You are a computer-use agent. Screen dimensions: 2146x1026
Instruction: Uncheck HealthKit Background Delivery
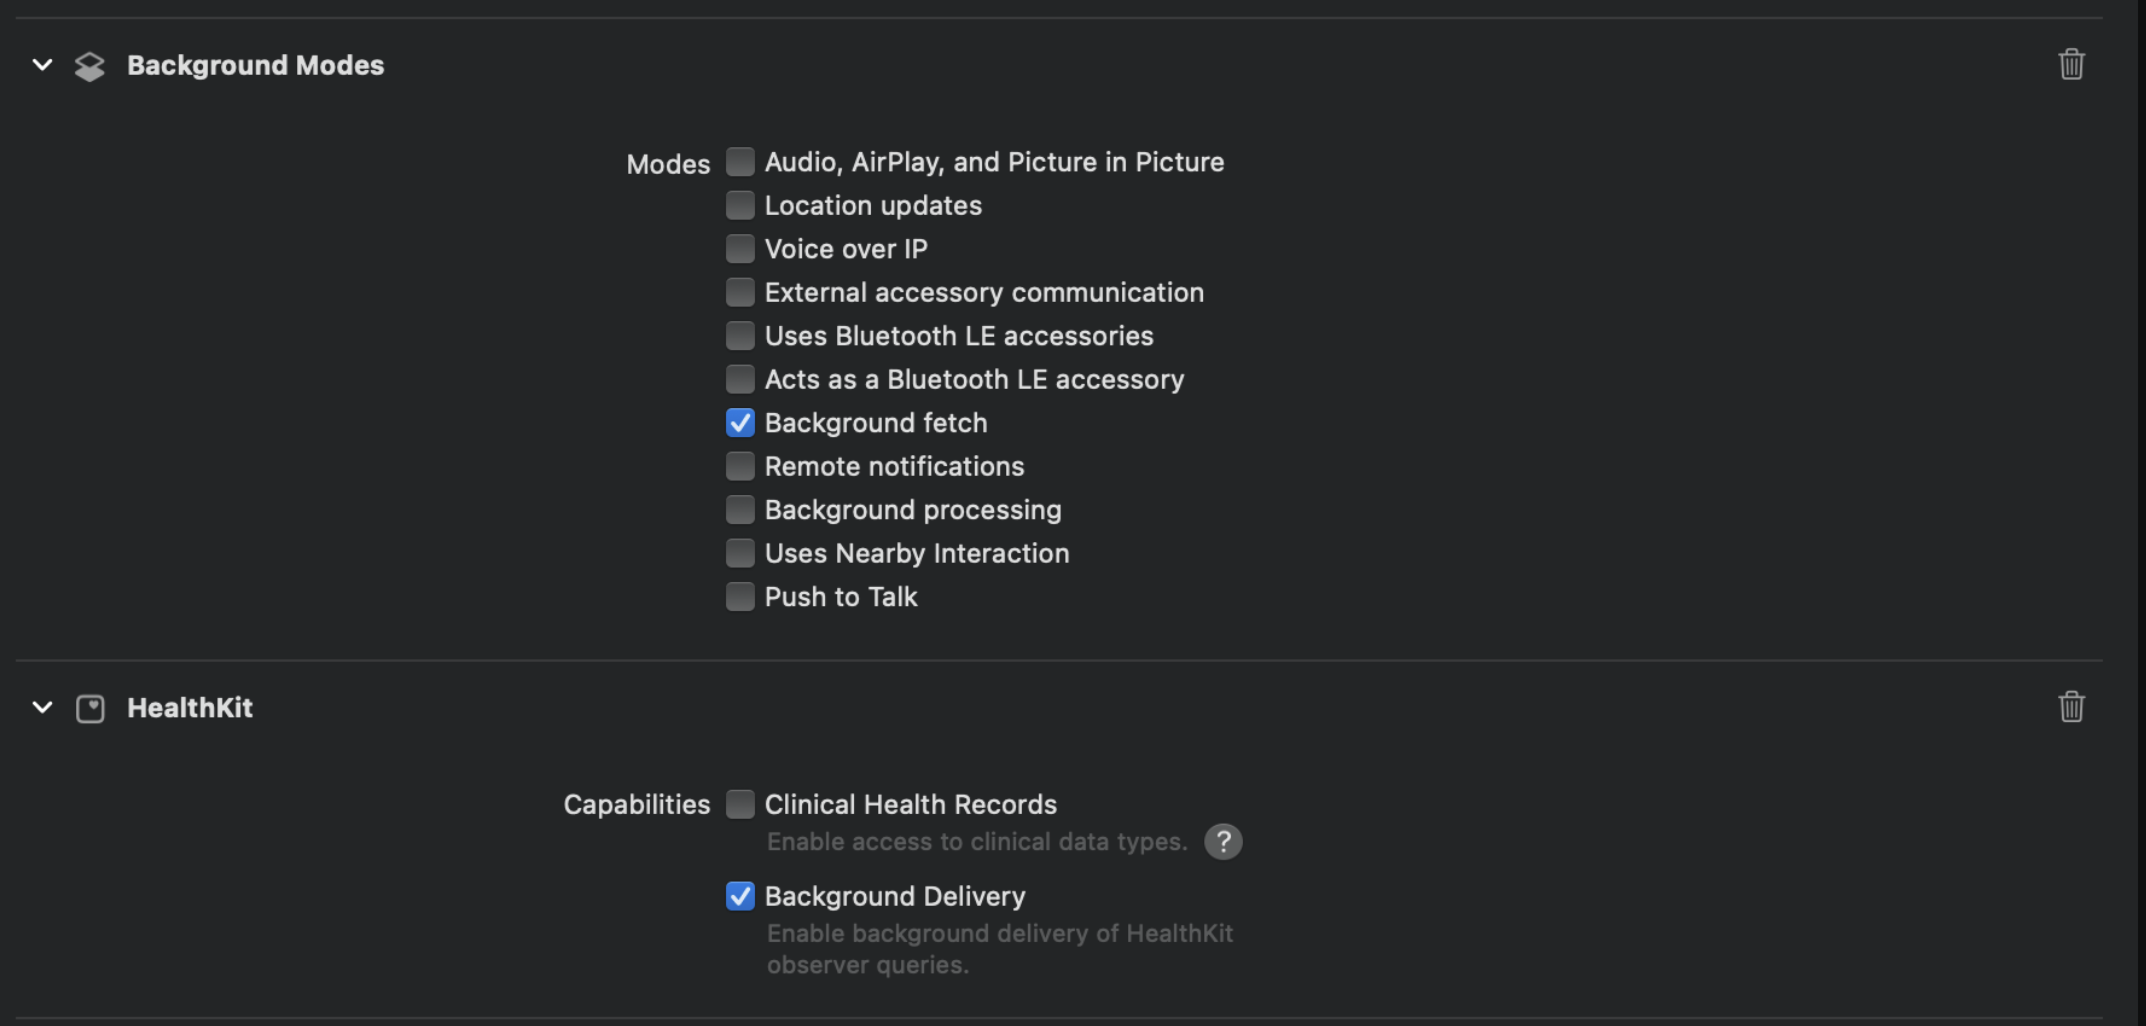point(740,896)
